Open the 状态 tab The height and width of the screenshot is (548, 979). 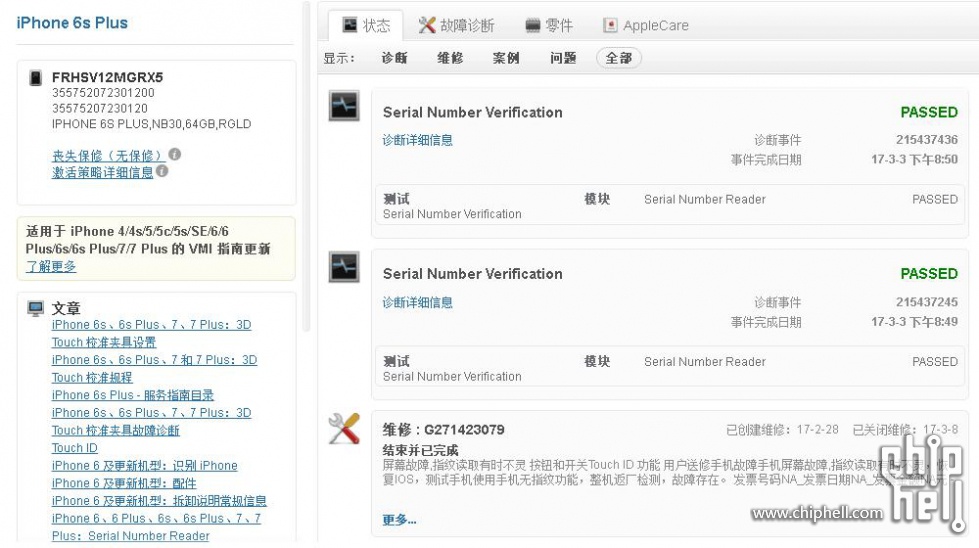[x=366, y=26]
